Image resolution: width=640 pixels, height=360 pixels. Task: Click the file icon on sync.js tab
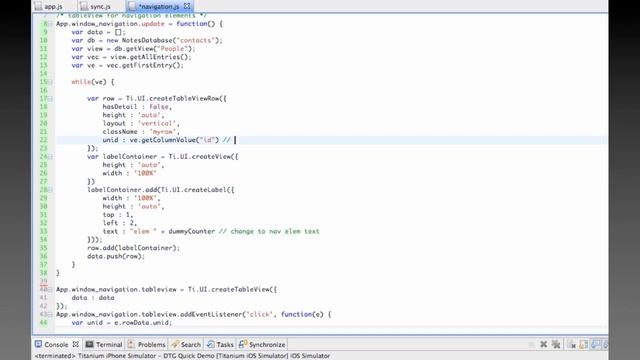click(84, 6)
